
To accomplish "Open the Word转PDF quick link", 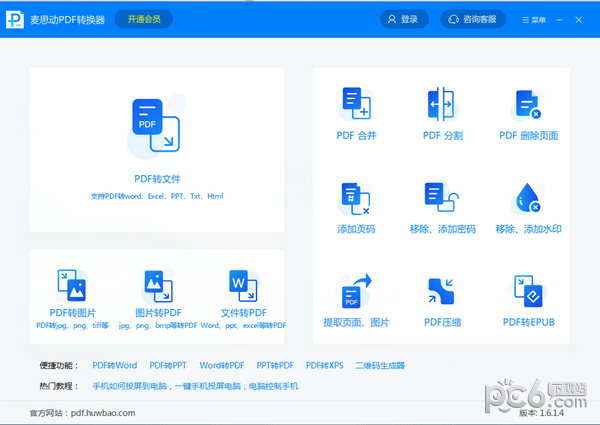I will tap(222, 365).
